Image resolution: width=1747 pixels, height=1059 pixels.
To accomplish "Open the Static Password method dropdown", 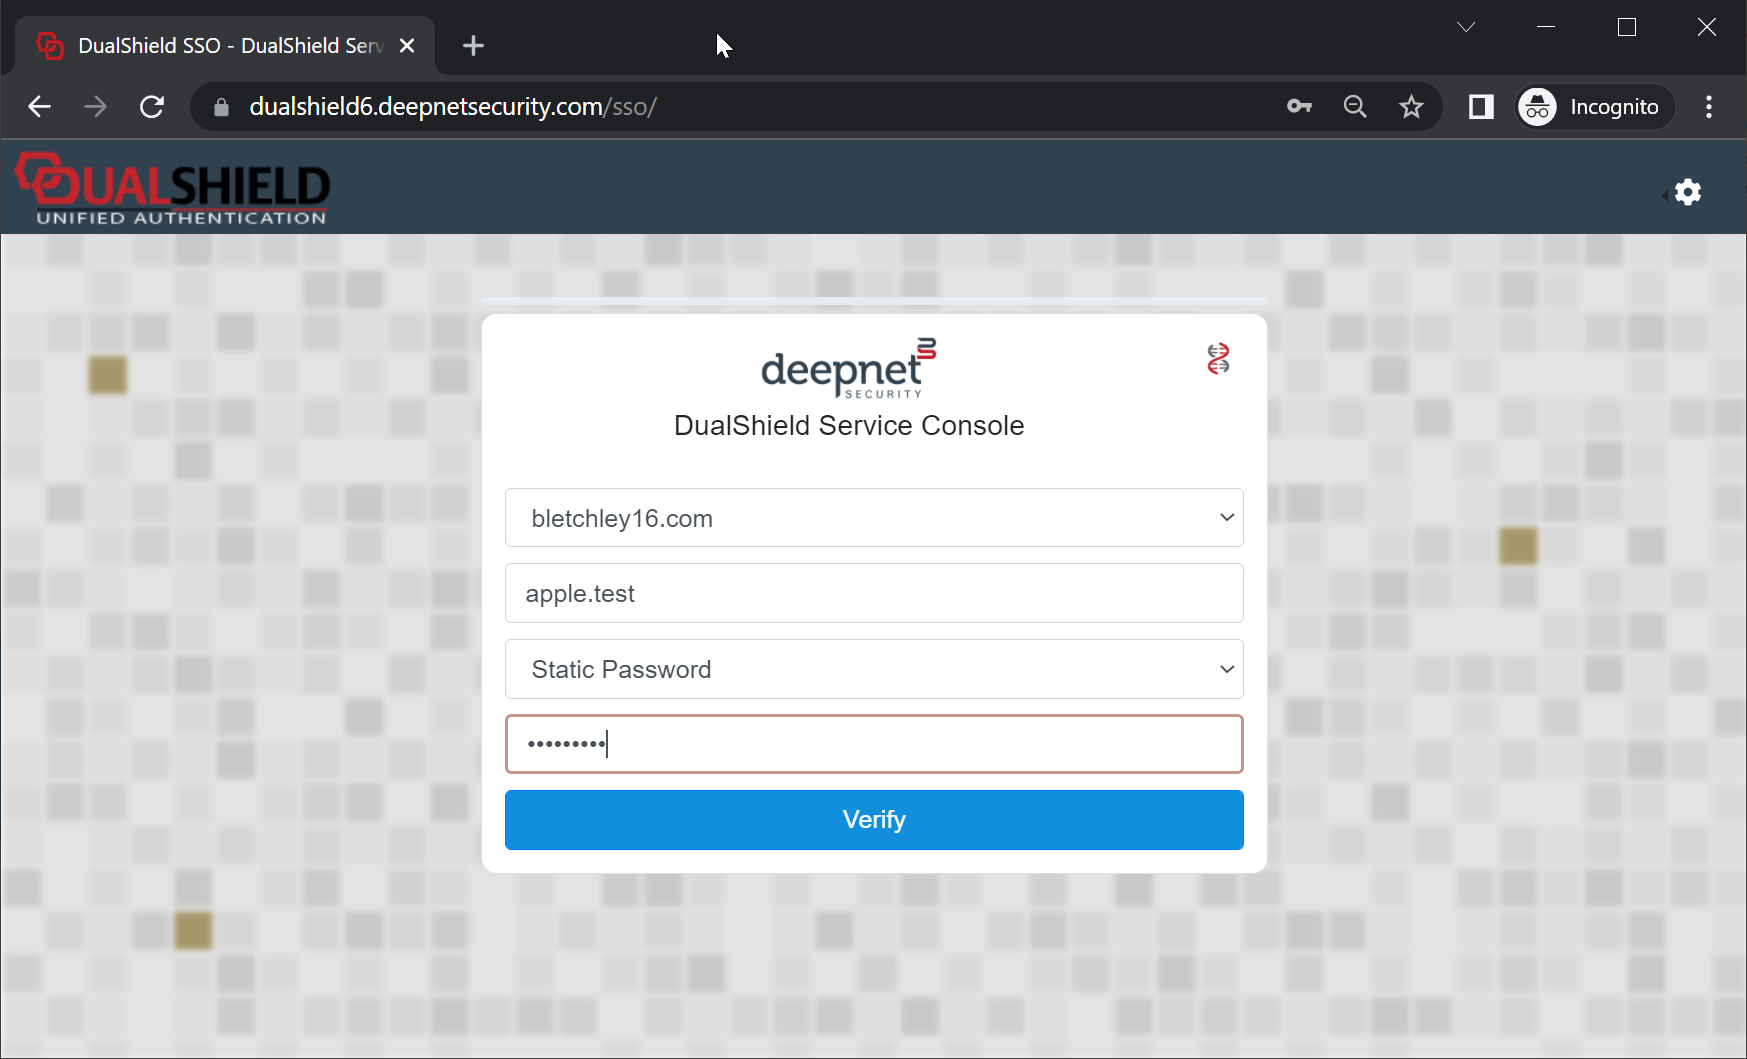I will click(873, 669).
